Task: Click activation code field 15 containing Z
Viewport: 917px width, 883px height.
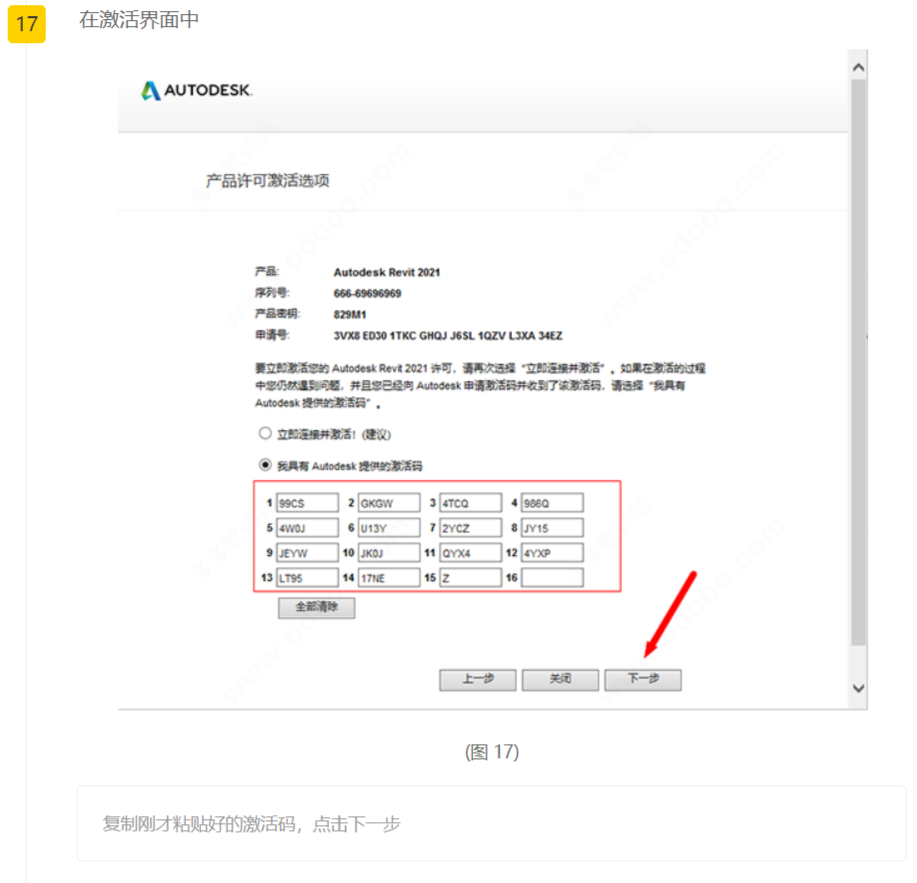Action: click(470, 578)
